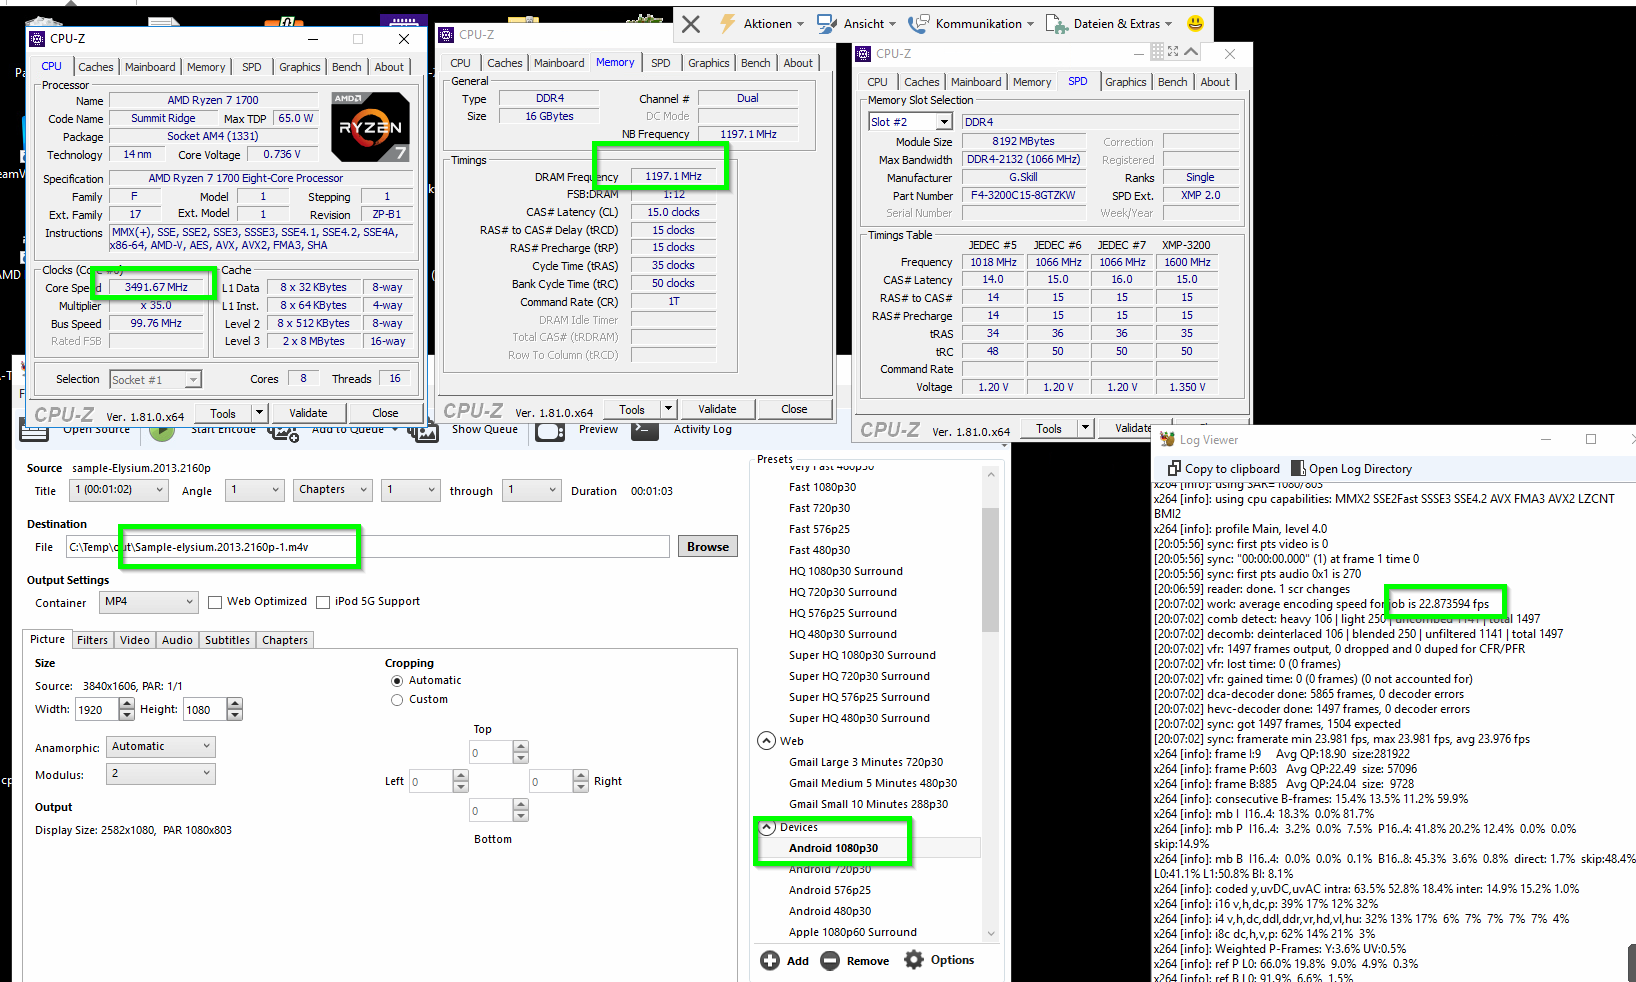Click the Kommunikation phone icon
The height and width of the screenshot is (982, 1636).
click(x=920, y=23)
